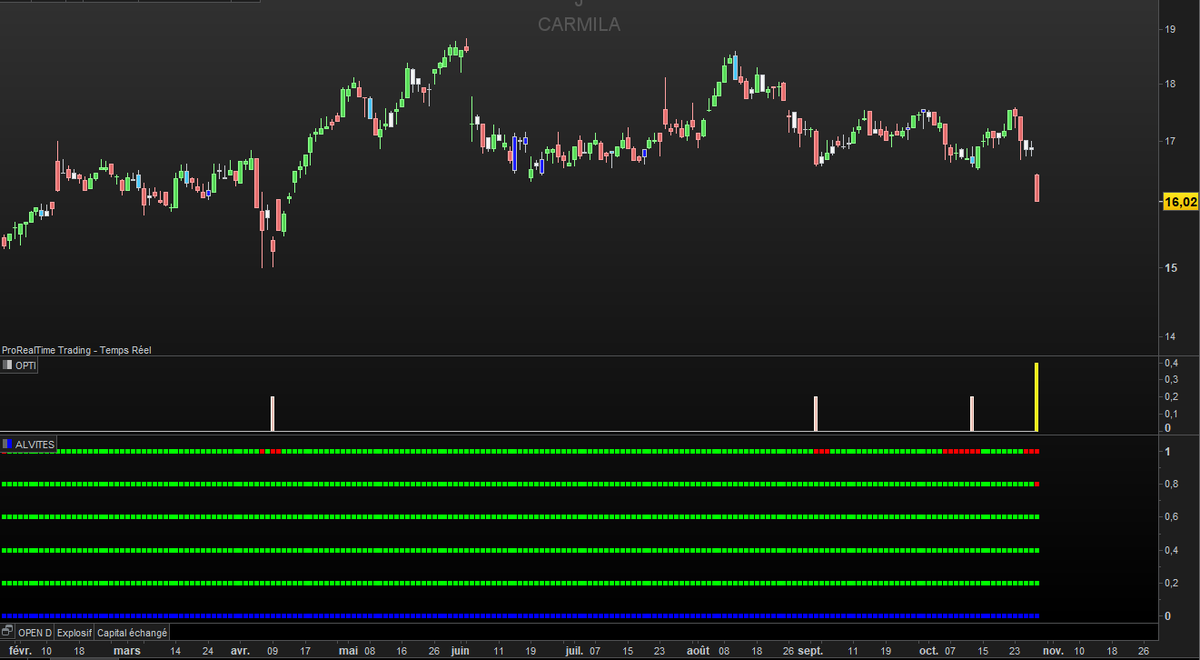This screenshot has width=1200, height=660.
Task: Click the 1 value on the ALVITES scale
Action: pos(1167,452)
